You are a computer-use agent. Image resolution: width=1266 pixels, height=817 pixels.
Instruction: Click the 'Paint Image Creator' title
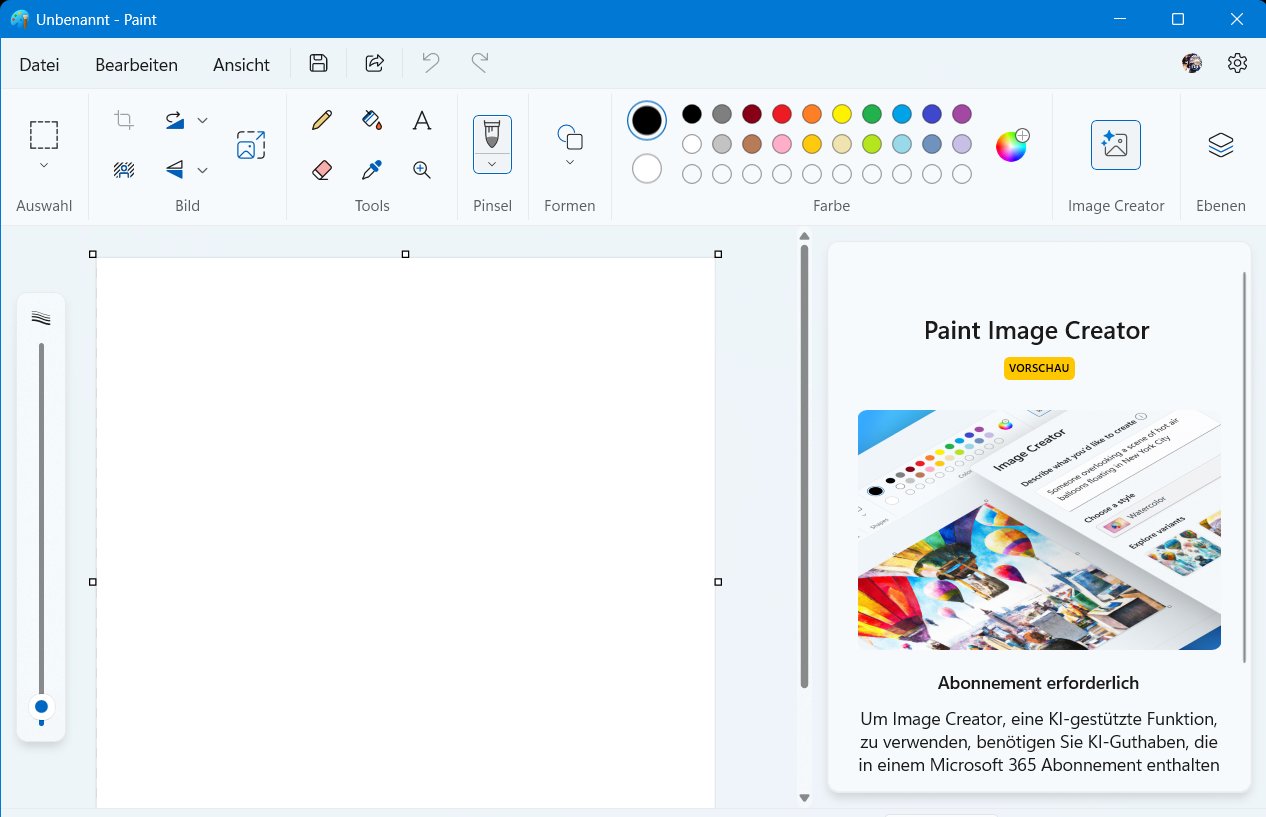click(x=1037, y=330)
